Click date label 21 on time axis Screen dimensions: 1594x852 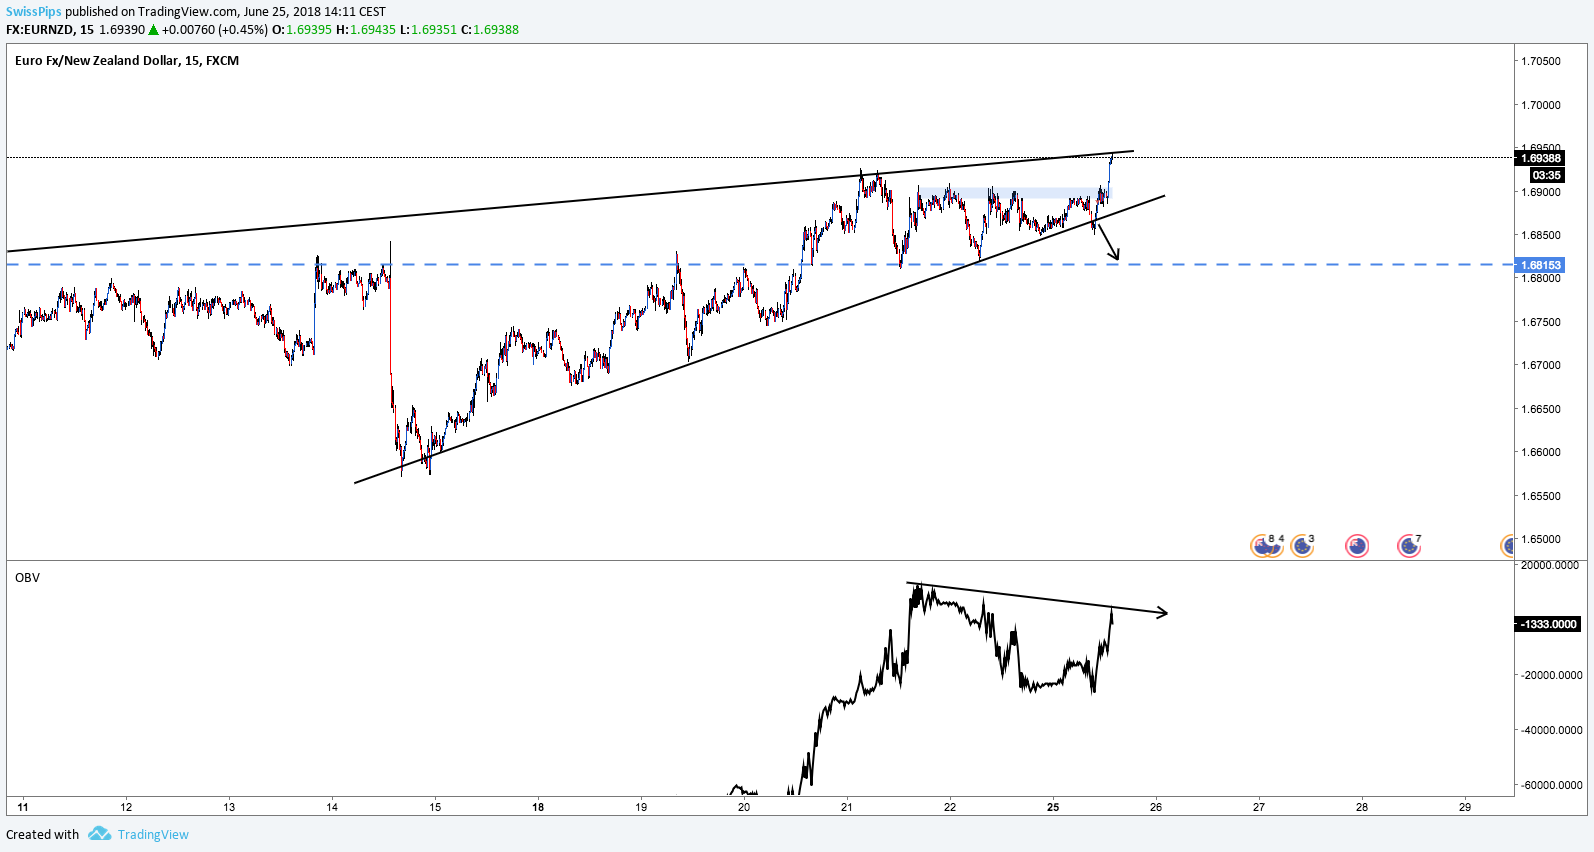(847, 807)
